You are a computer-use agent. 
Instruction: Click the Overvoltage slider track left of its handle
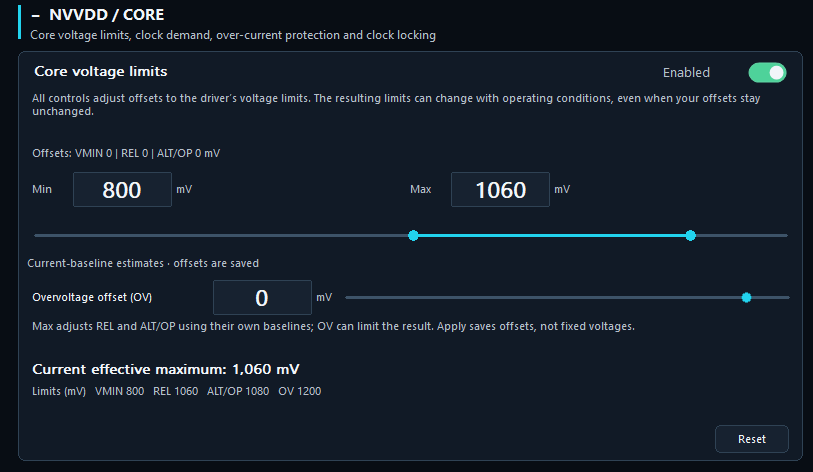(543, 298)
